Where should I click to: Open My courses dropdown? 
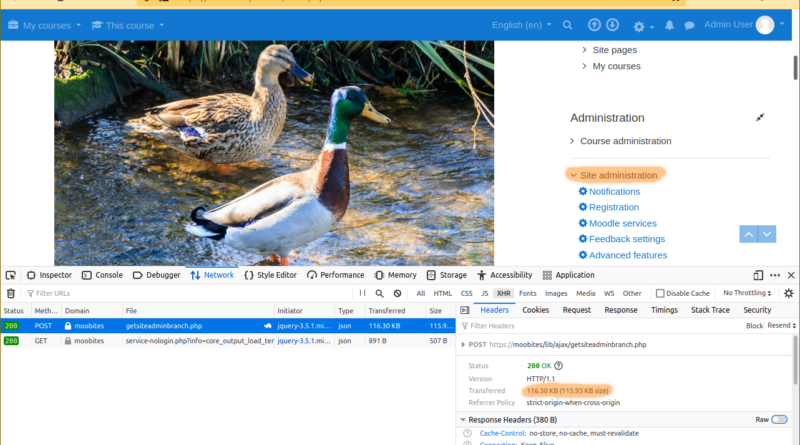(44, 25)
